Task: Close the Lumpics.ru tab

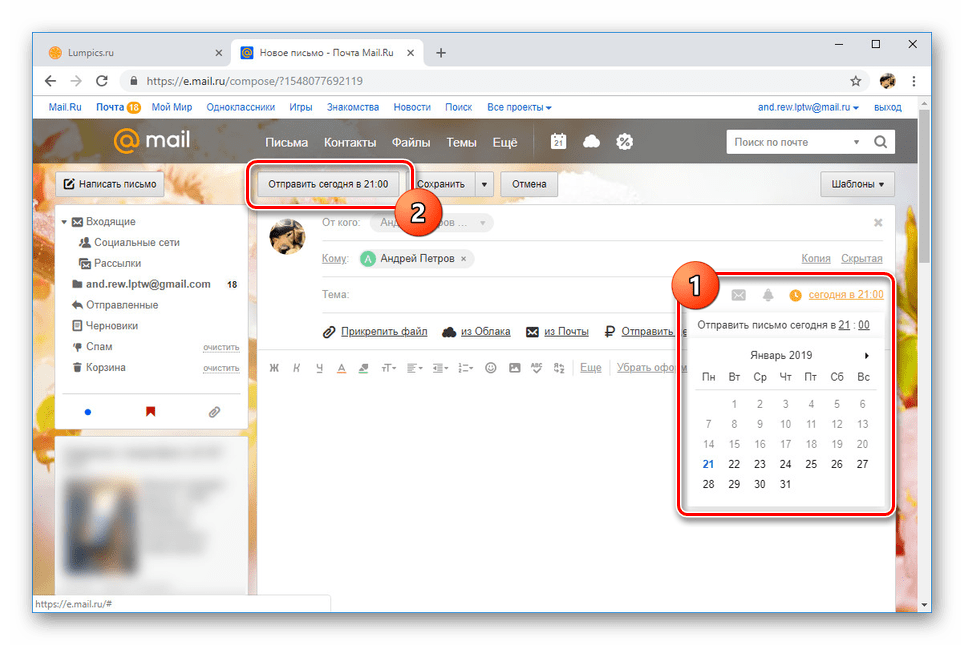Action: [x=218, y=53]
